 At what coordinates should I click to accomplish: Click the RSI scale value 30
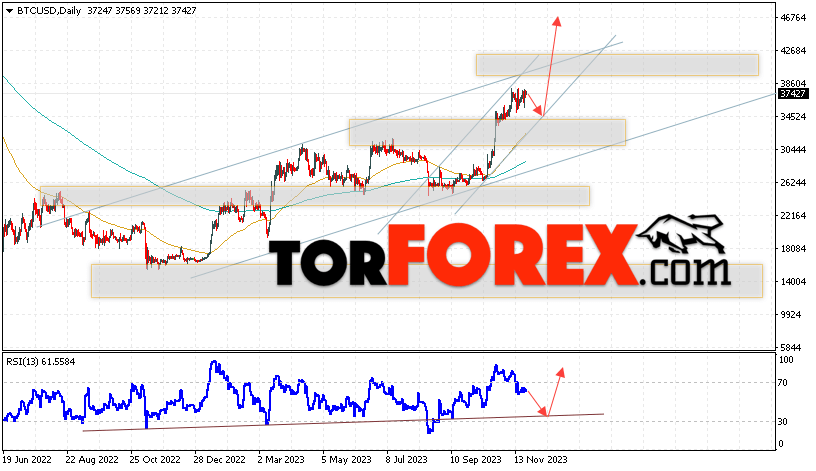782,422
